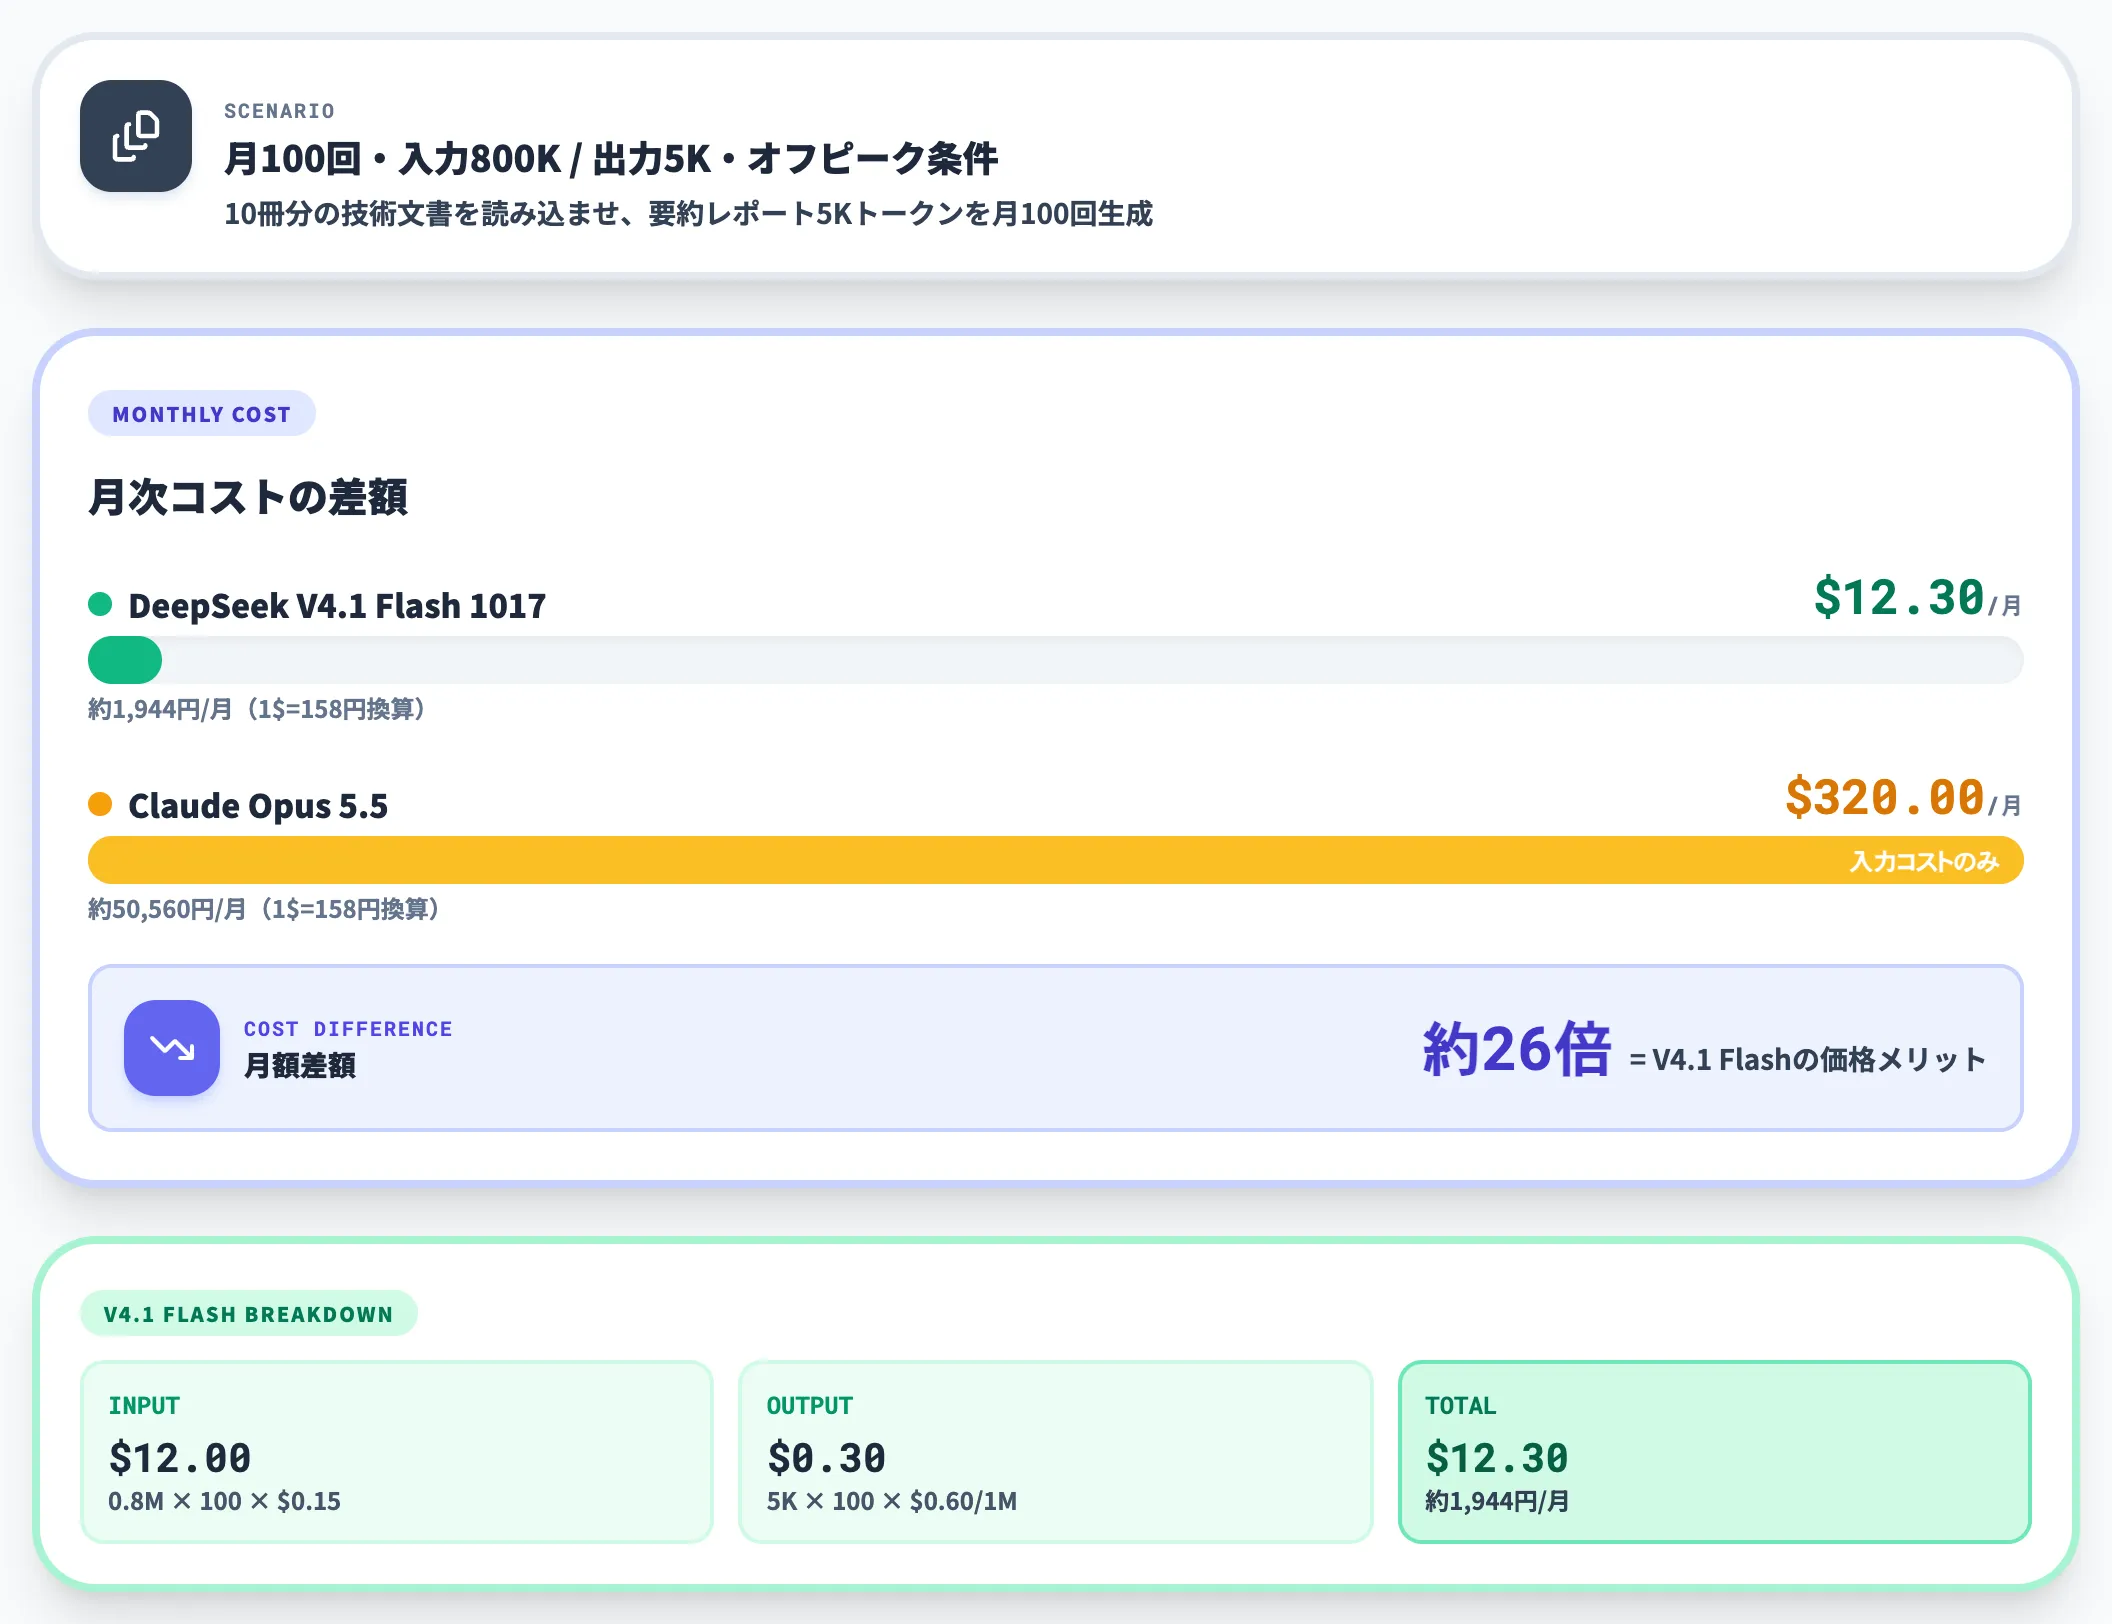Click the orange dot beside Claude Opus 5.5

[100, 804]
